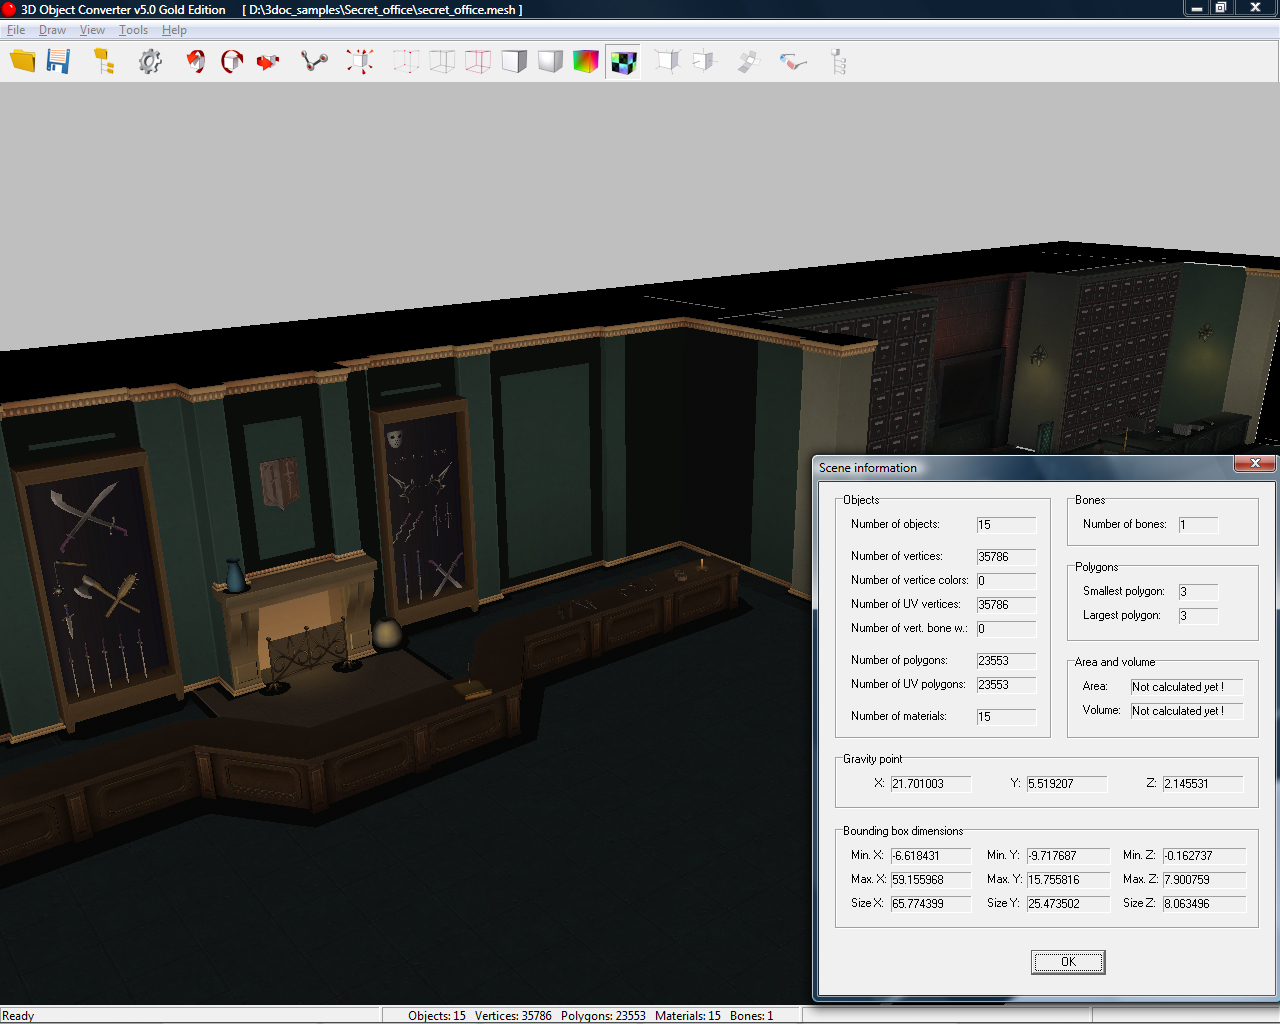This screenshot has width=1280, height=1024.
Task: Click the red video camera icon
Action: point(268,62)
